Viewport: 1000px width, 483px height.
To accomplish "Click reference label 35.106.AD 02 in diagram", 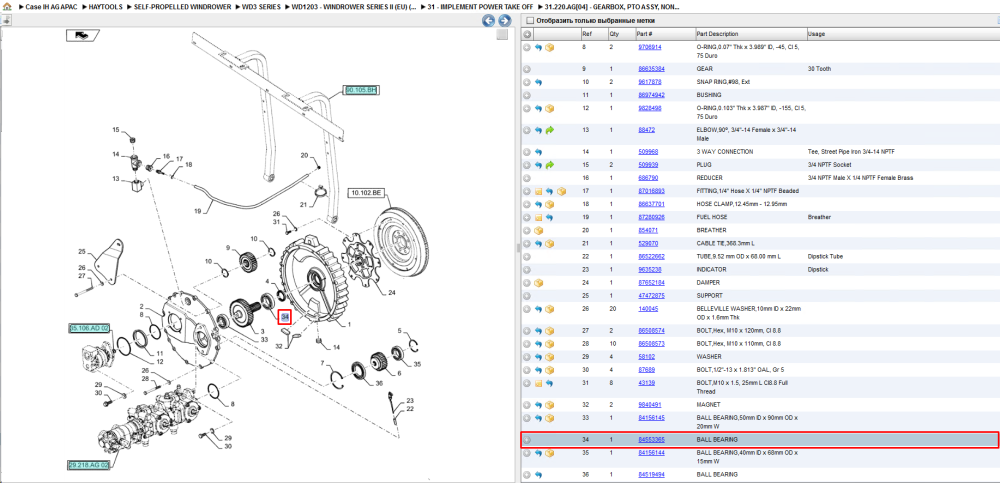I will pos(89,328).
